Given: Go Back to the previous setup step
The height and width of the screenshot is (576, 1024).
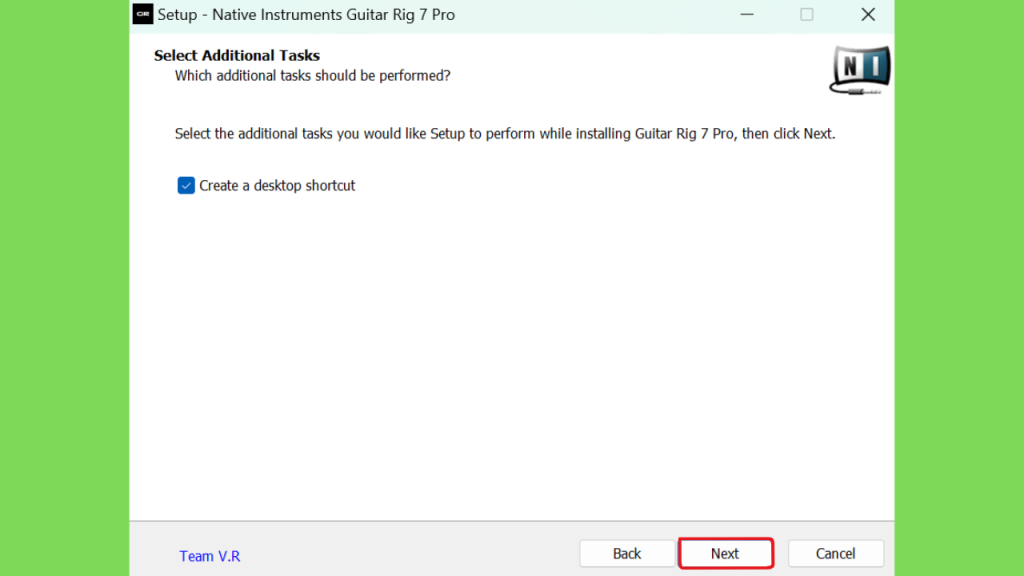Looking at the screenshot, I should click(x=627, y=553).
